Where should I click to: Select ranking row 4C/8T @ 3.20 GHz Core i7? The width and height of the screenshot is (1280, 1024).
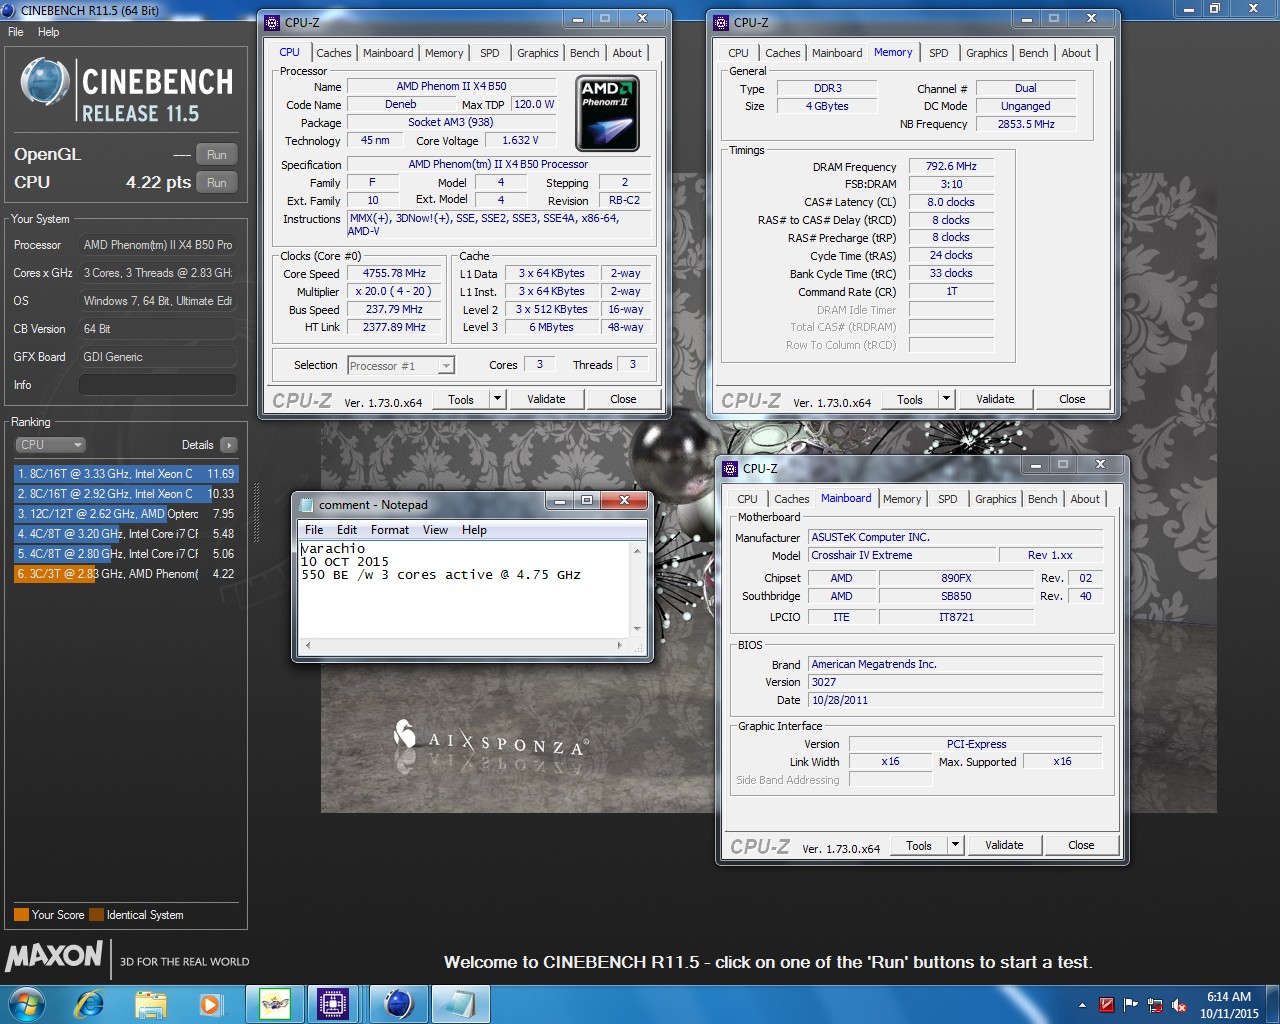tap(126, 534)
